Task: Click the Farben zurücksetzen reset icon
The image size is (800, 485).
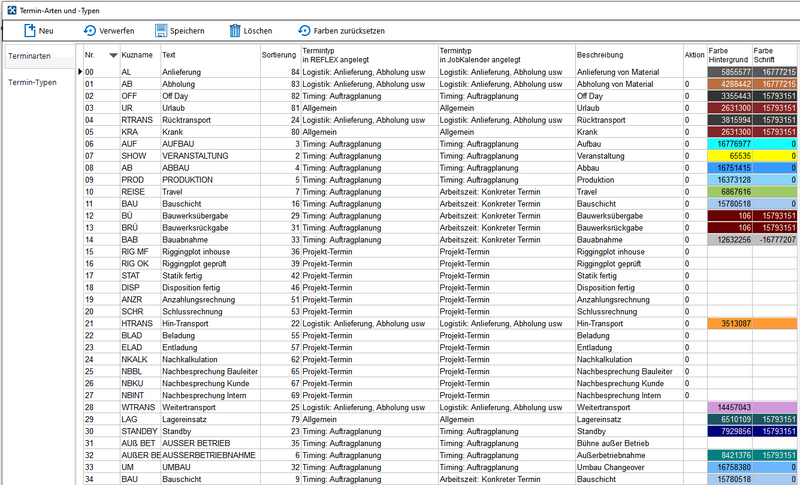Action: (304, 31)
